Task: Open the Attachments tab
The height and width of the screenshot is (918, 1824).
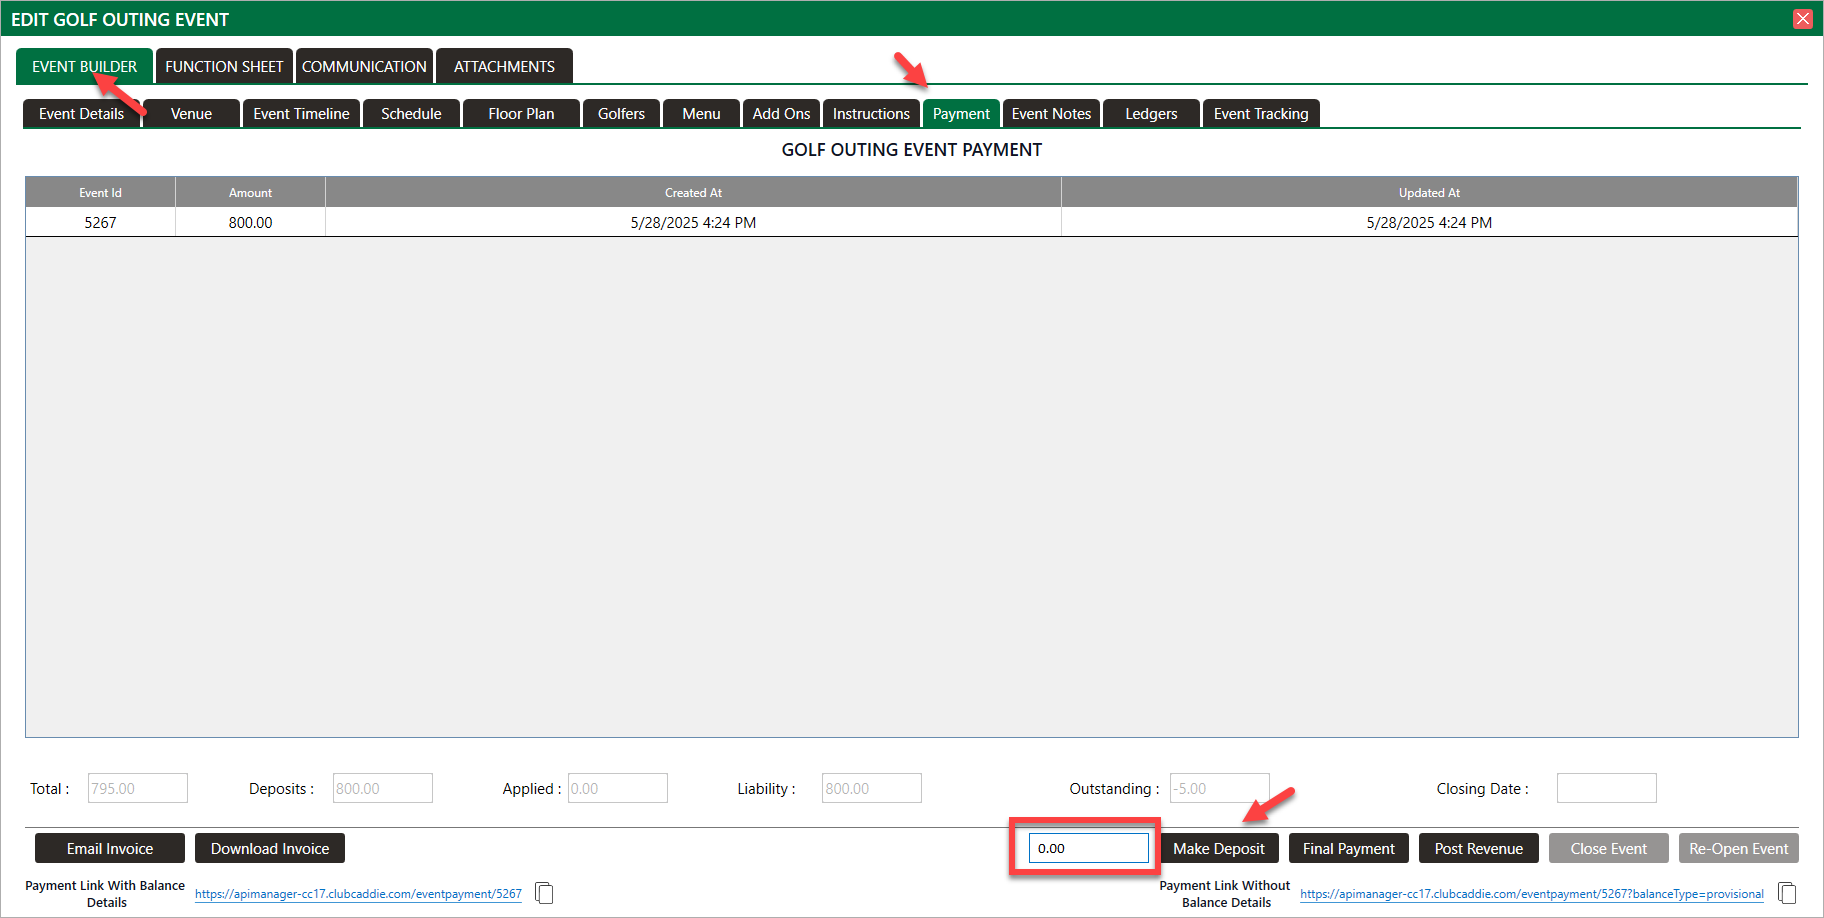Action: 504,67
